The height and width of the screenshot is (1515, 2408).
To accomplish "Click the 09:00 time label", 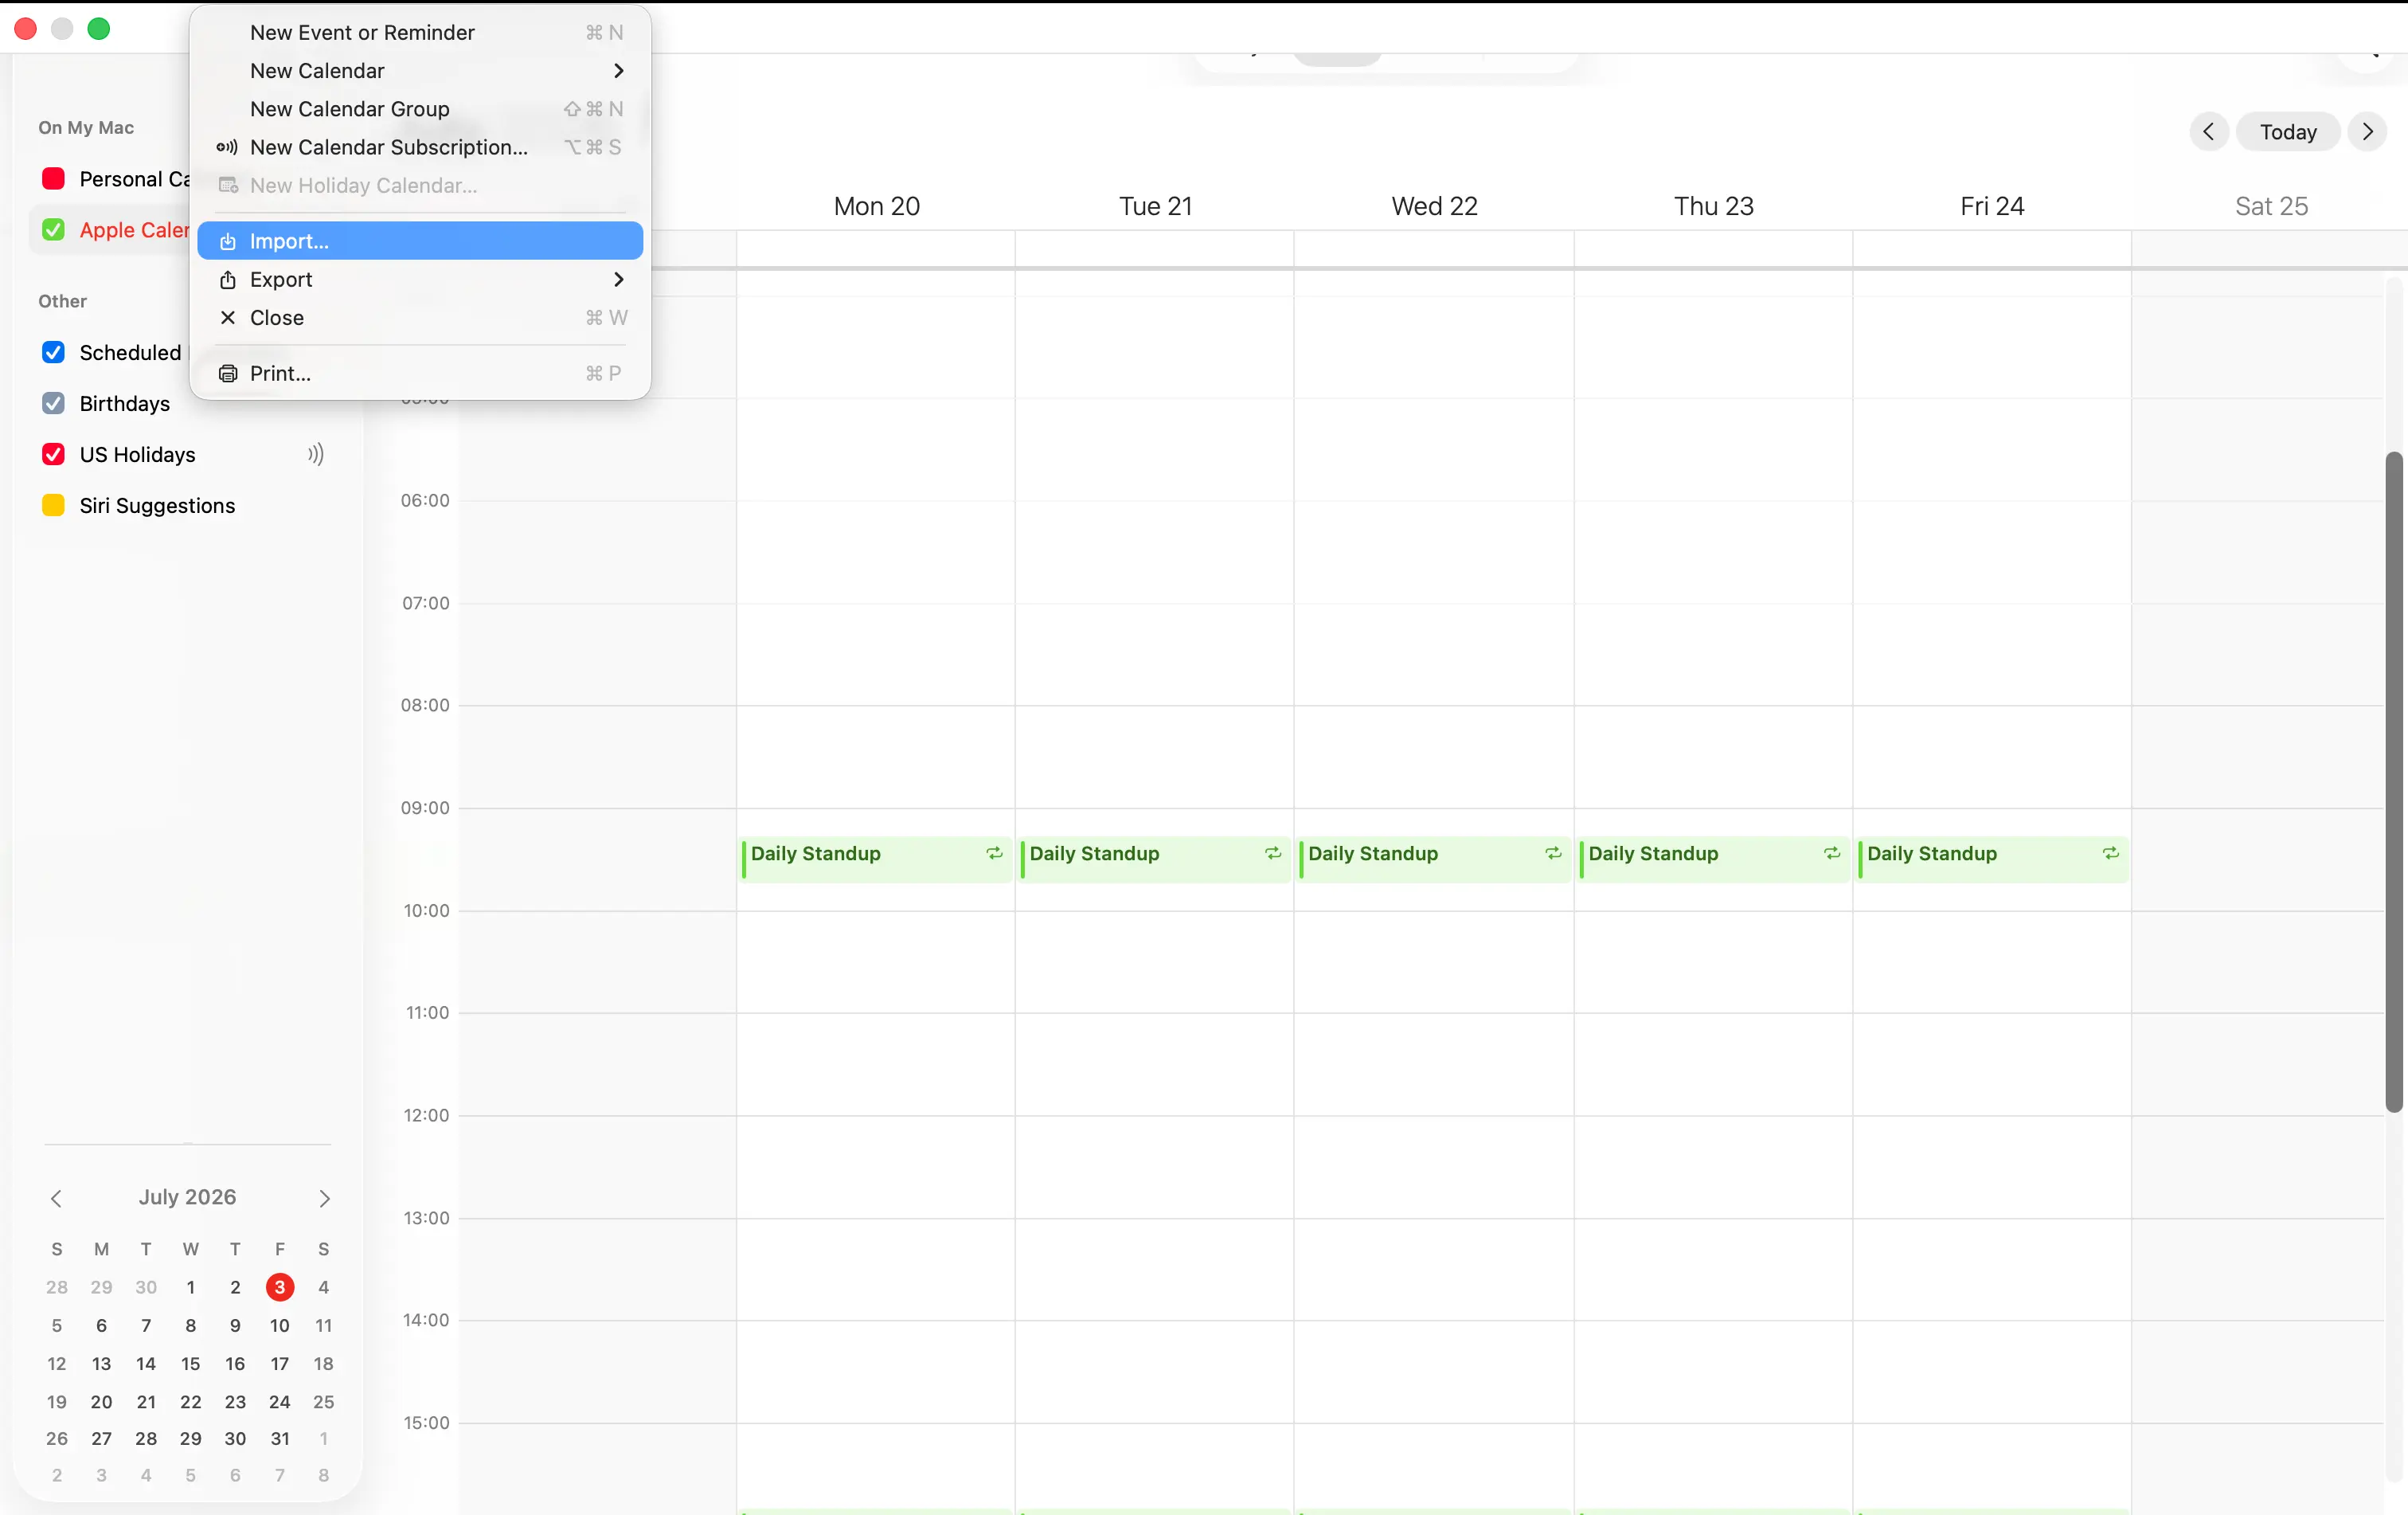I will point(425,807).
